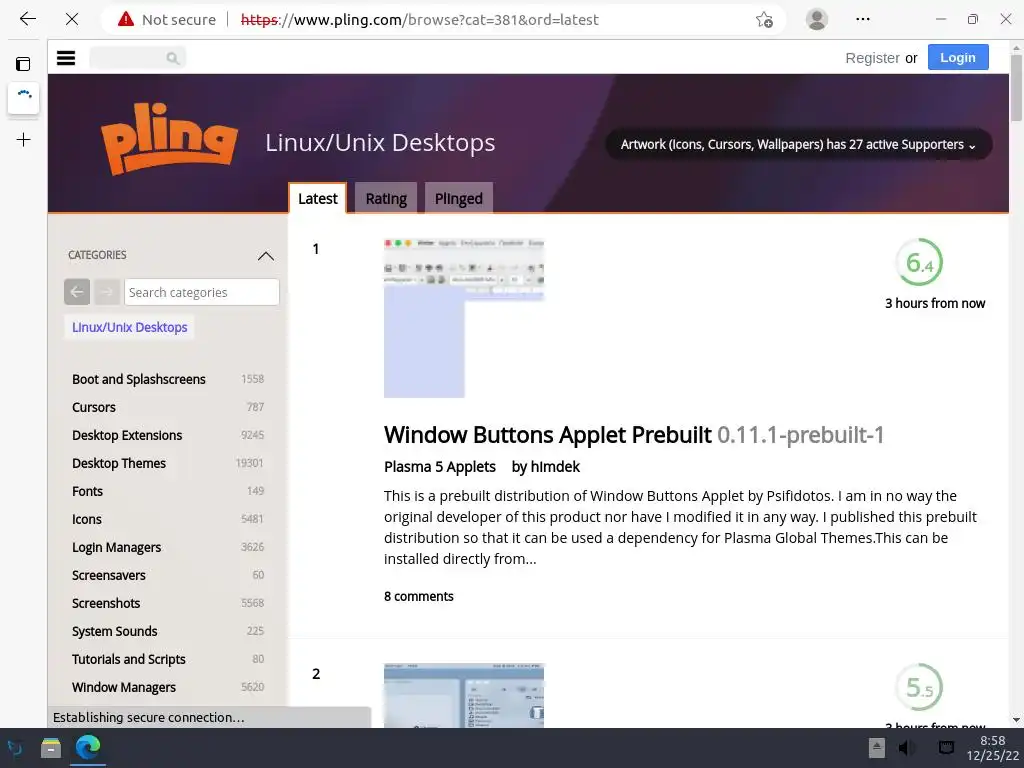Select the Linux/Unix Desktops category link
The height and width of the screenshot is (768, 1024).
coord(129,327)
